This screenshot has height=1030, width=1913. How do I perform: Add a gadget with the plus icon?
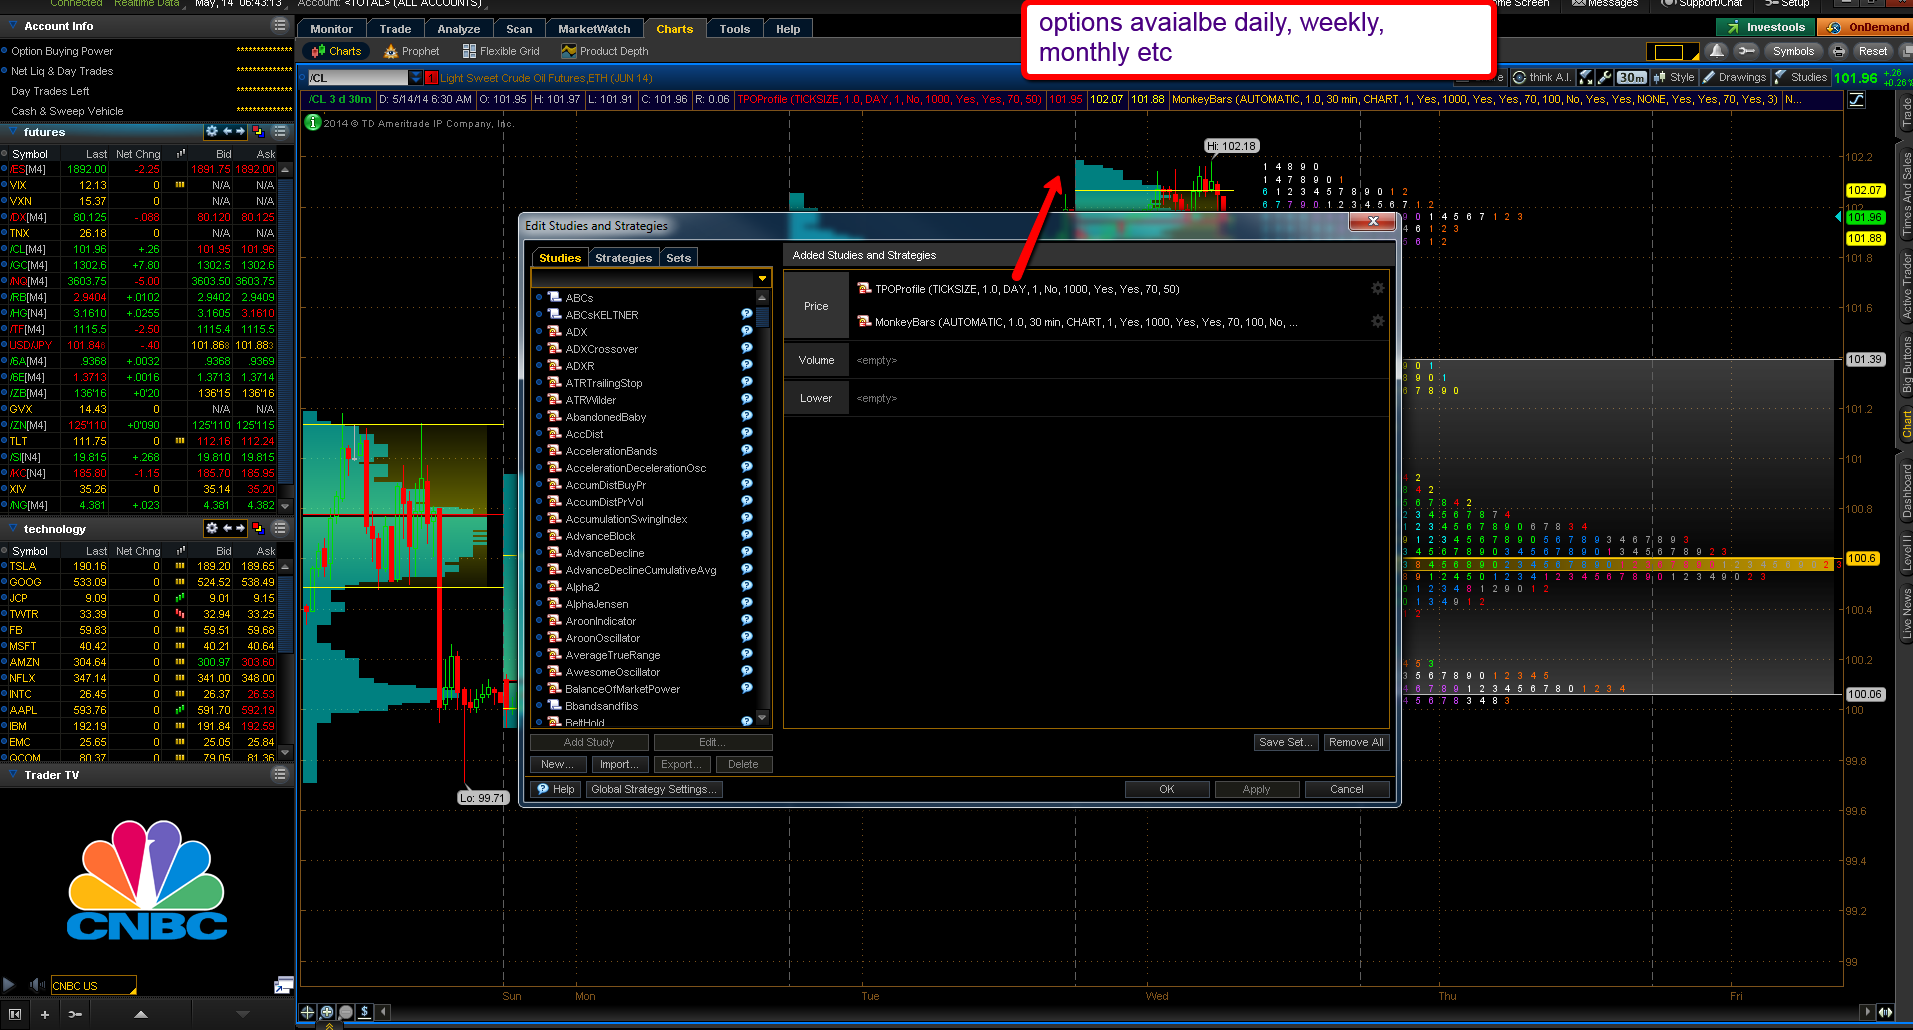point(45,1014)
